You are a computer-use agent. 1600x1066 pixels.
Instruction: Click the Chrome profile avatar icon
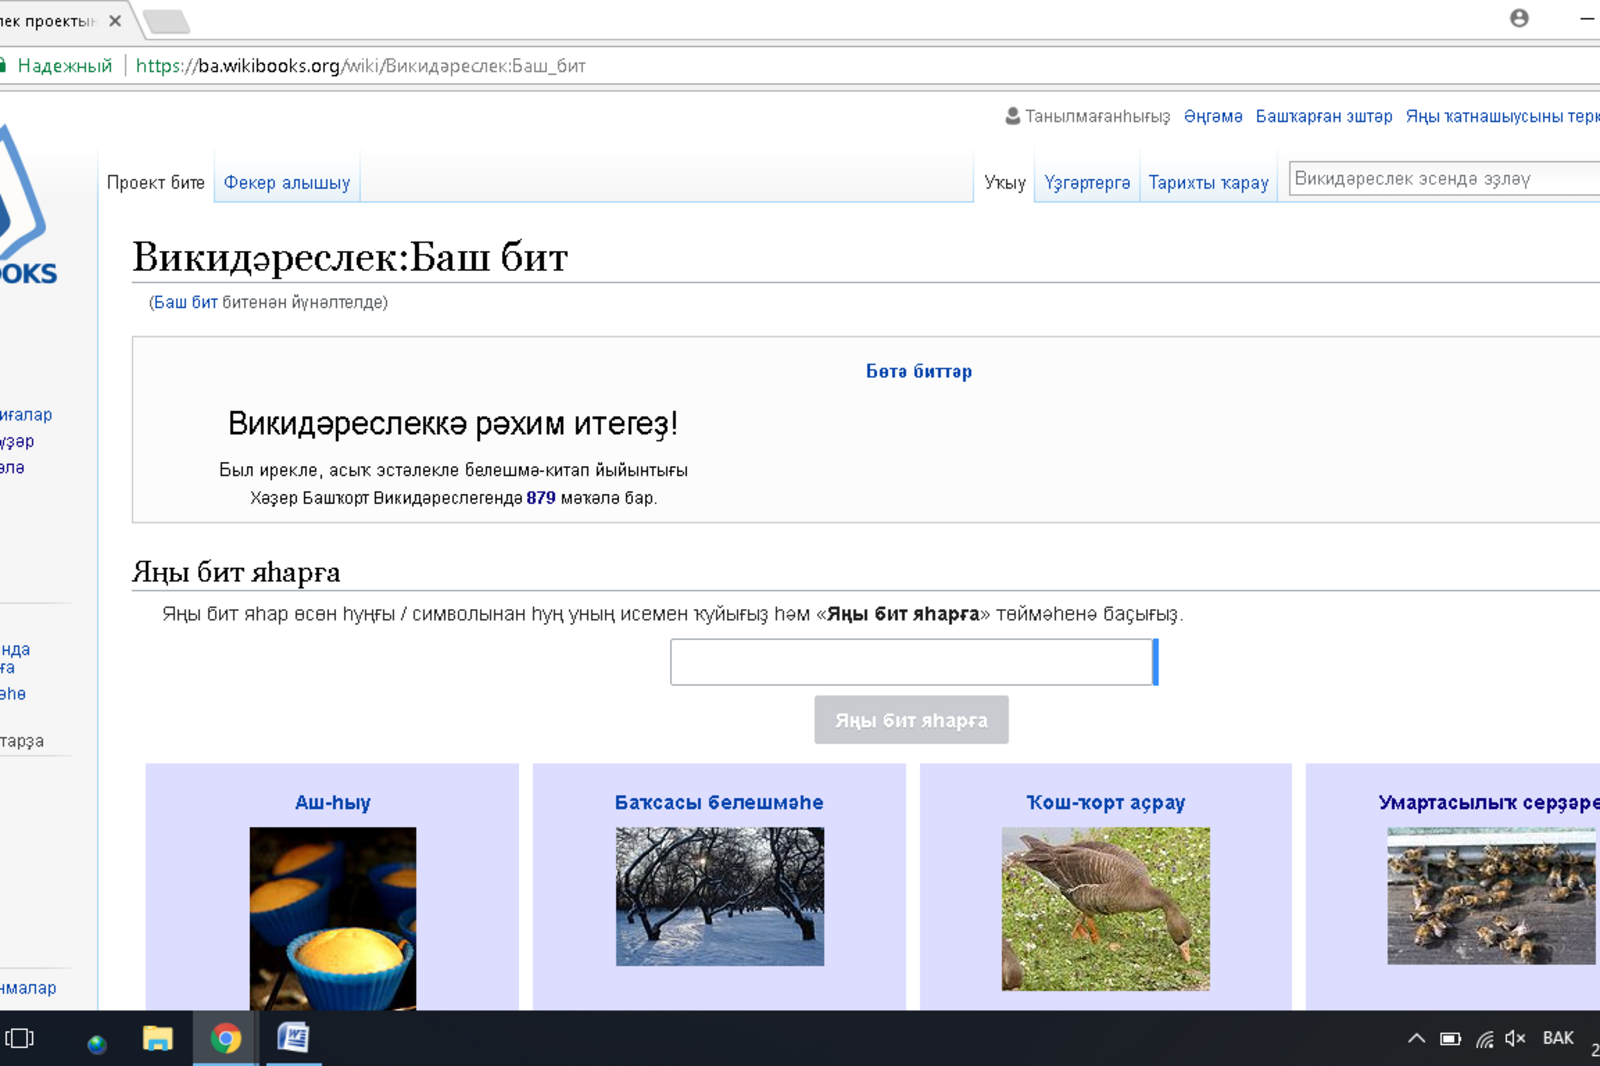(1519, 18)
